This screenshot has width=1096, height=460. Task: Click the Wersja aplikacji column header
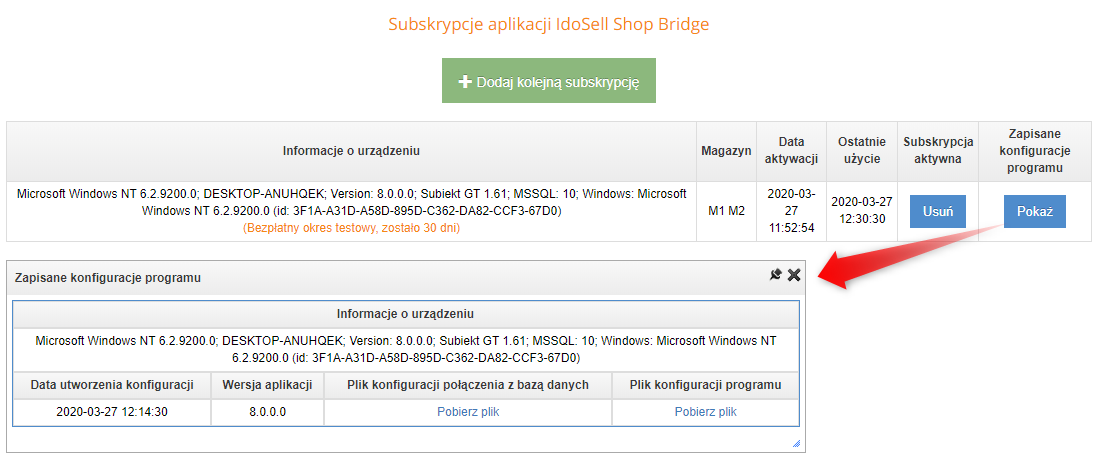pos(267,384)
